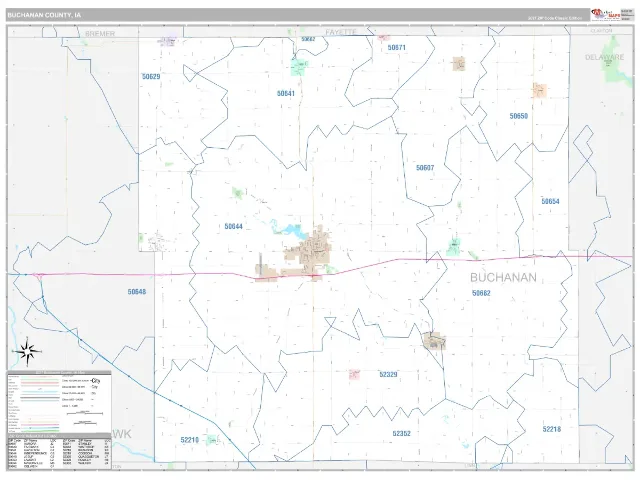Click the compass rose icon
Screen dimensions: 640x480
(x=27, y=351)
